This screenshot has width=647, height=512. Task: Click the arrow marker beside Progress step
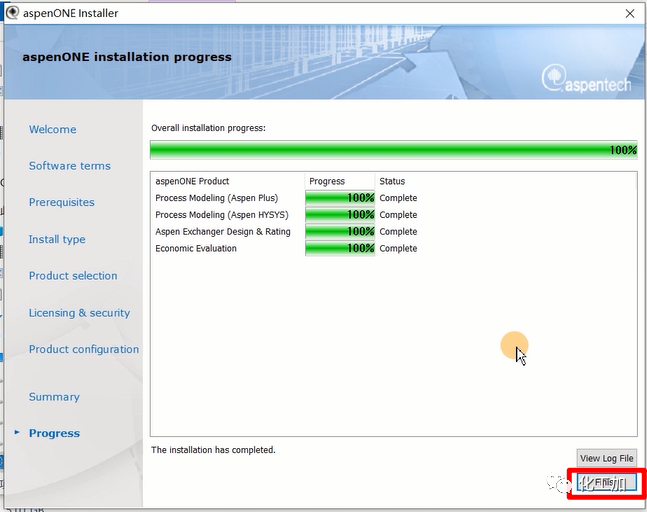click(16, 433)
